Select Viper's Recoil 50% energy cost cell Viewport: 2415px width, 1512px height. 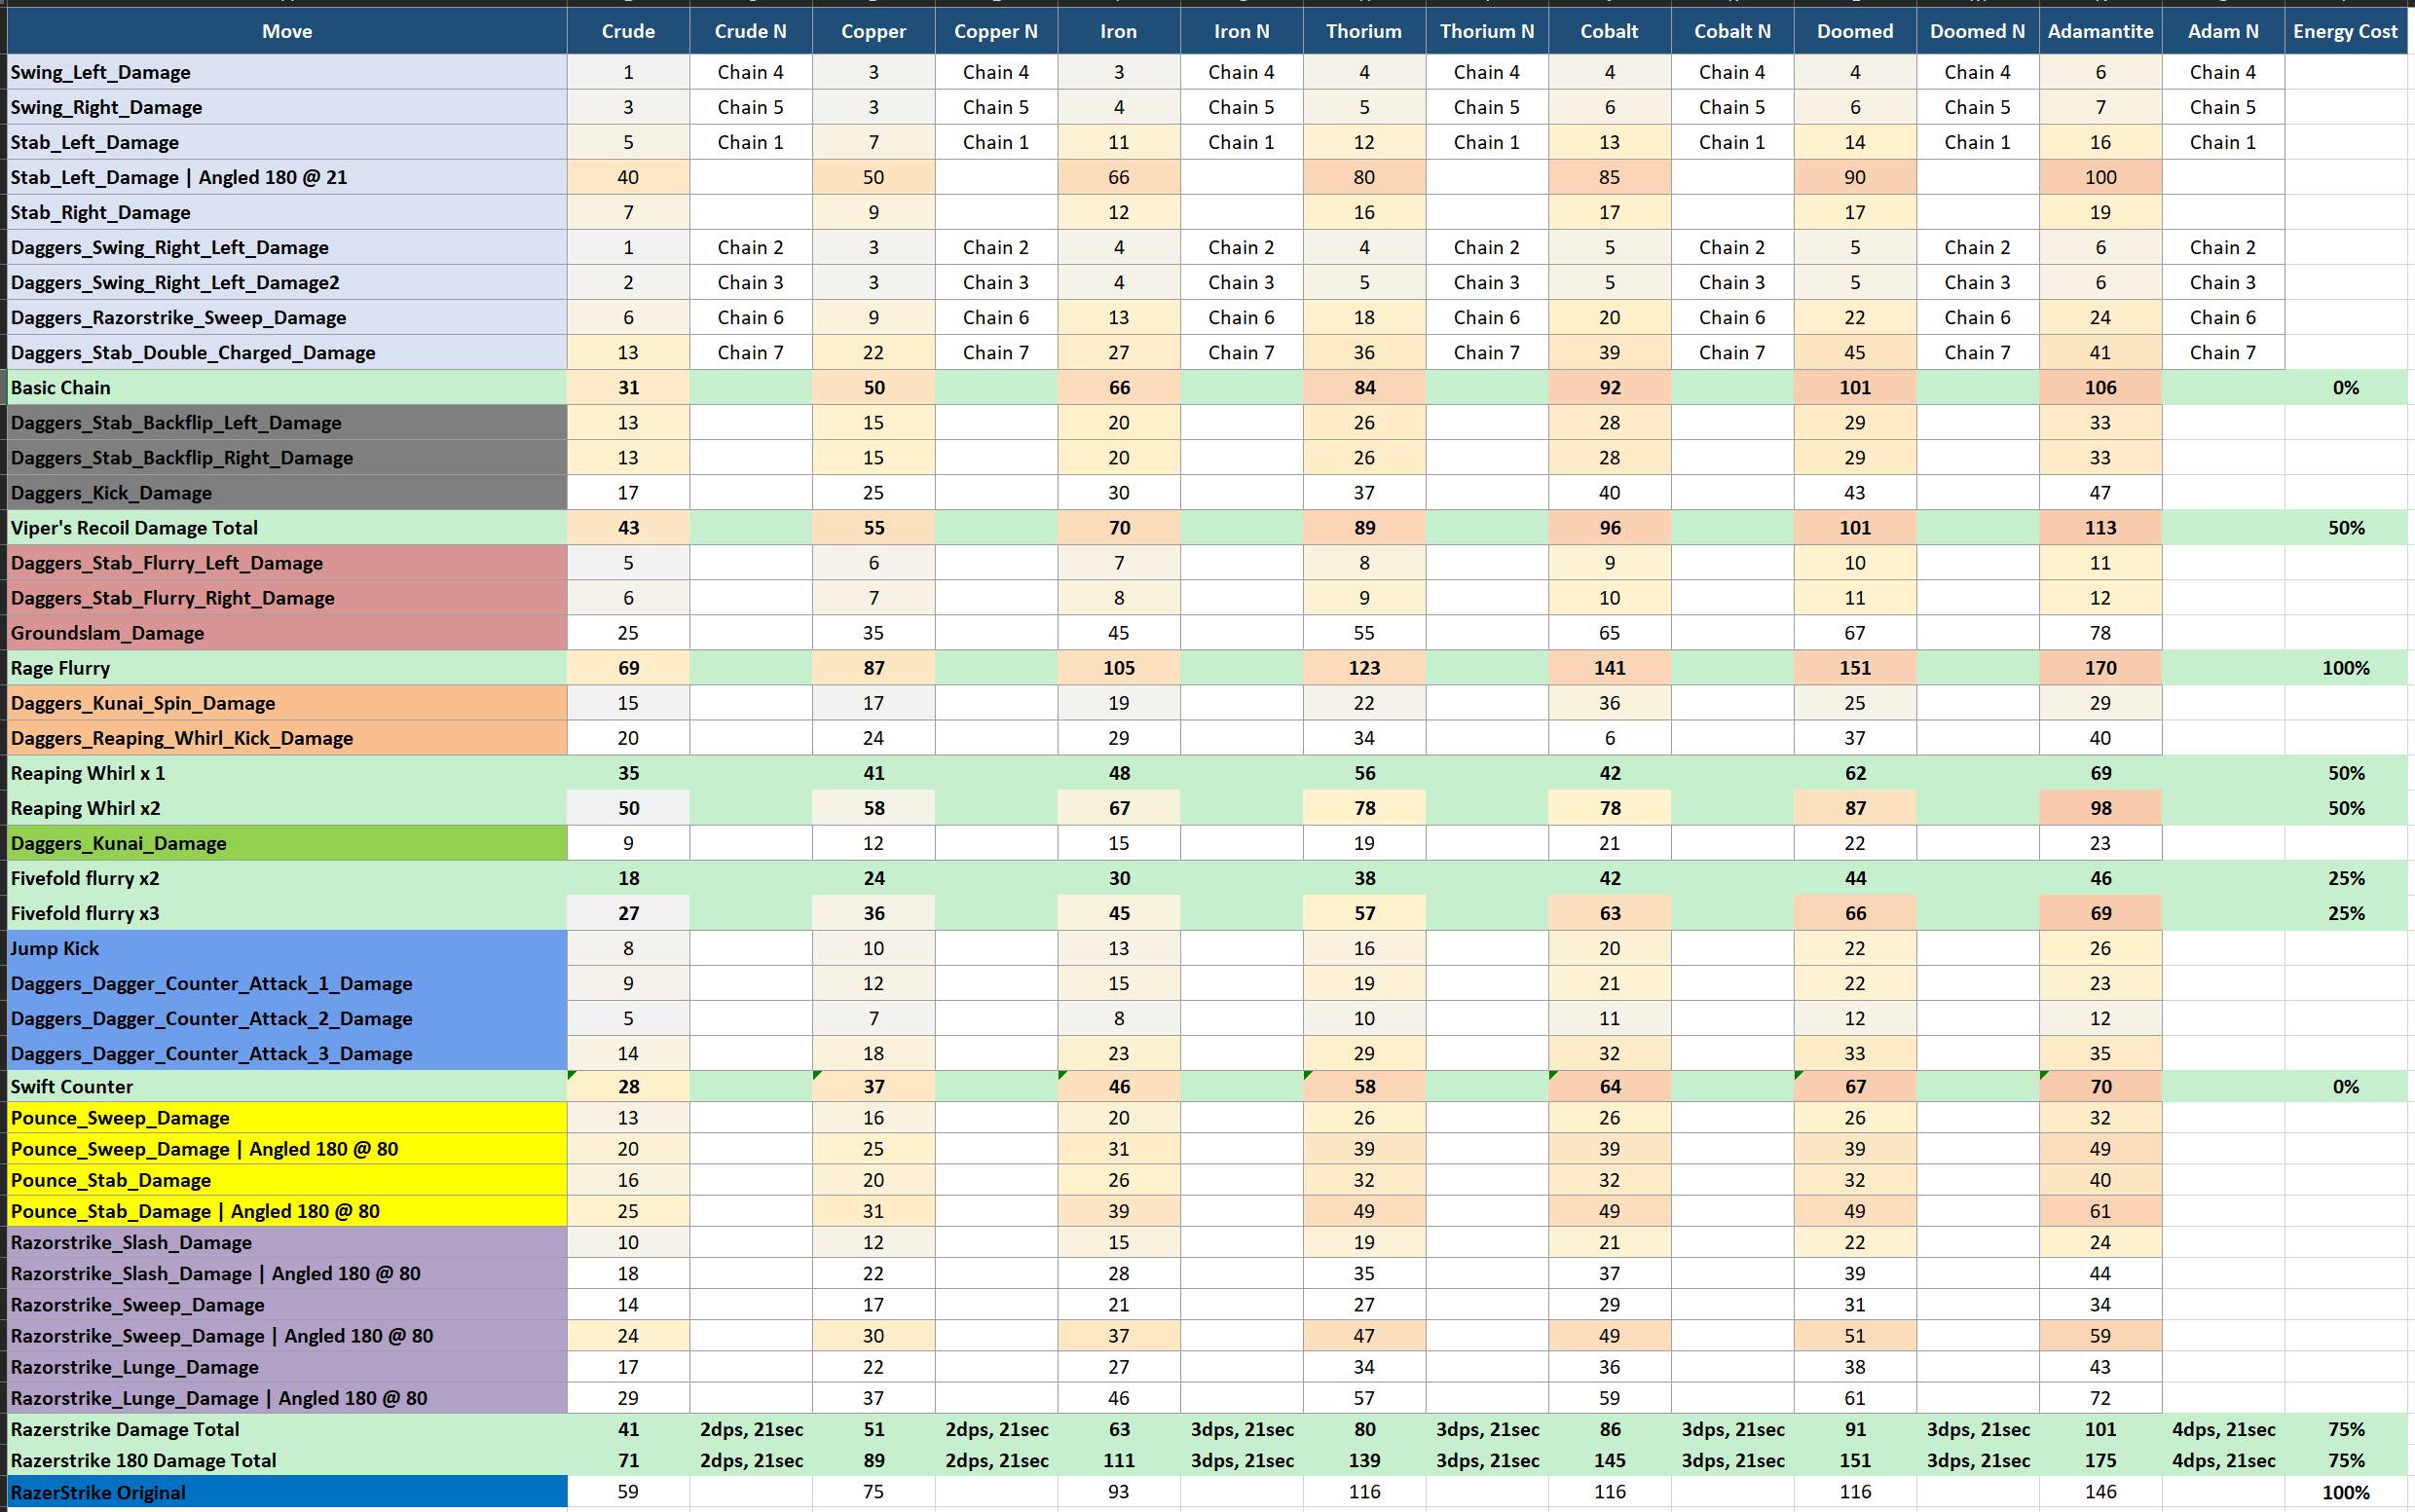coord(2345,528)
